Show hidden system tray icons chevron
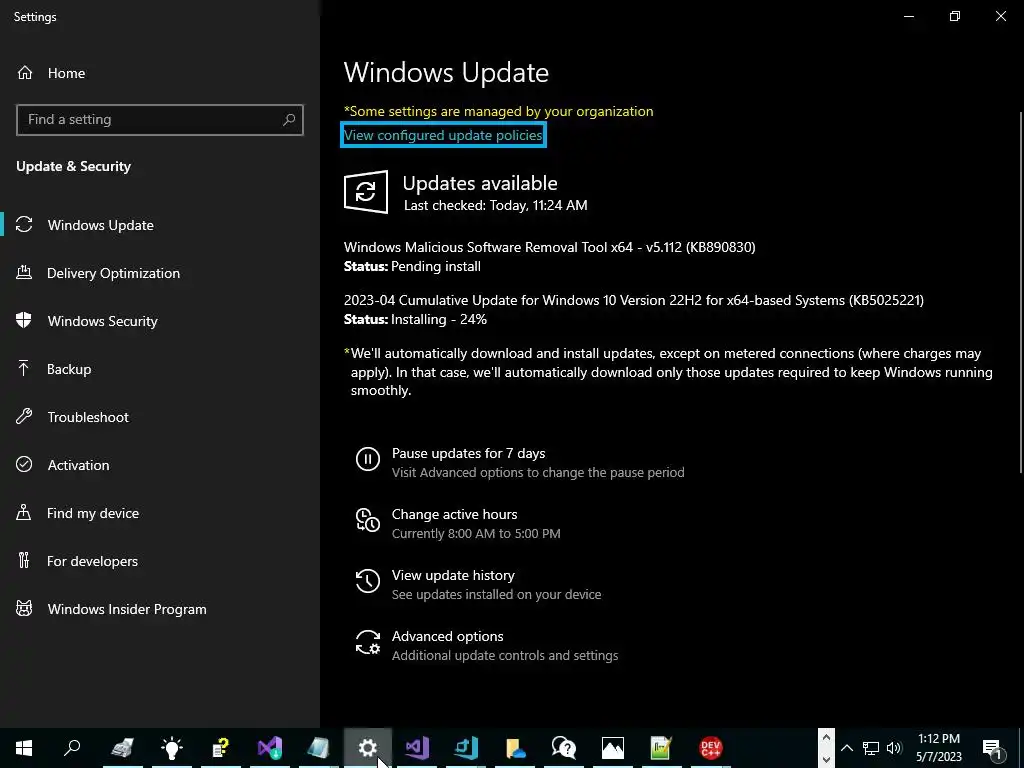This screenshot has height=768, width=1024. (846, 748)
